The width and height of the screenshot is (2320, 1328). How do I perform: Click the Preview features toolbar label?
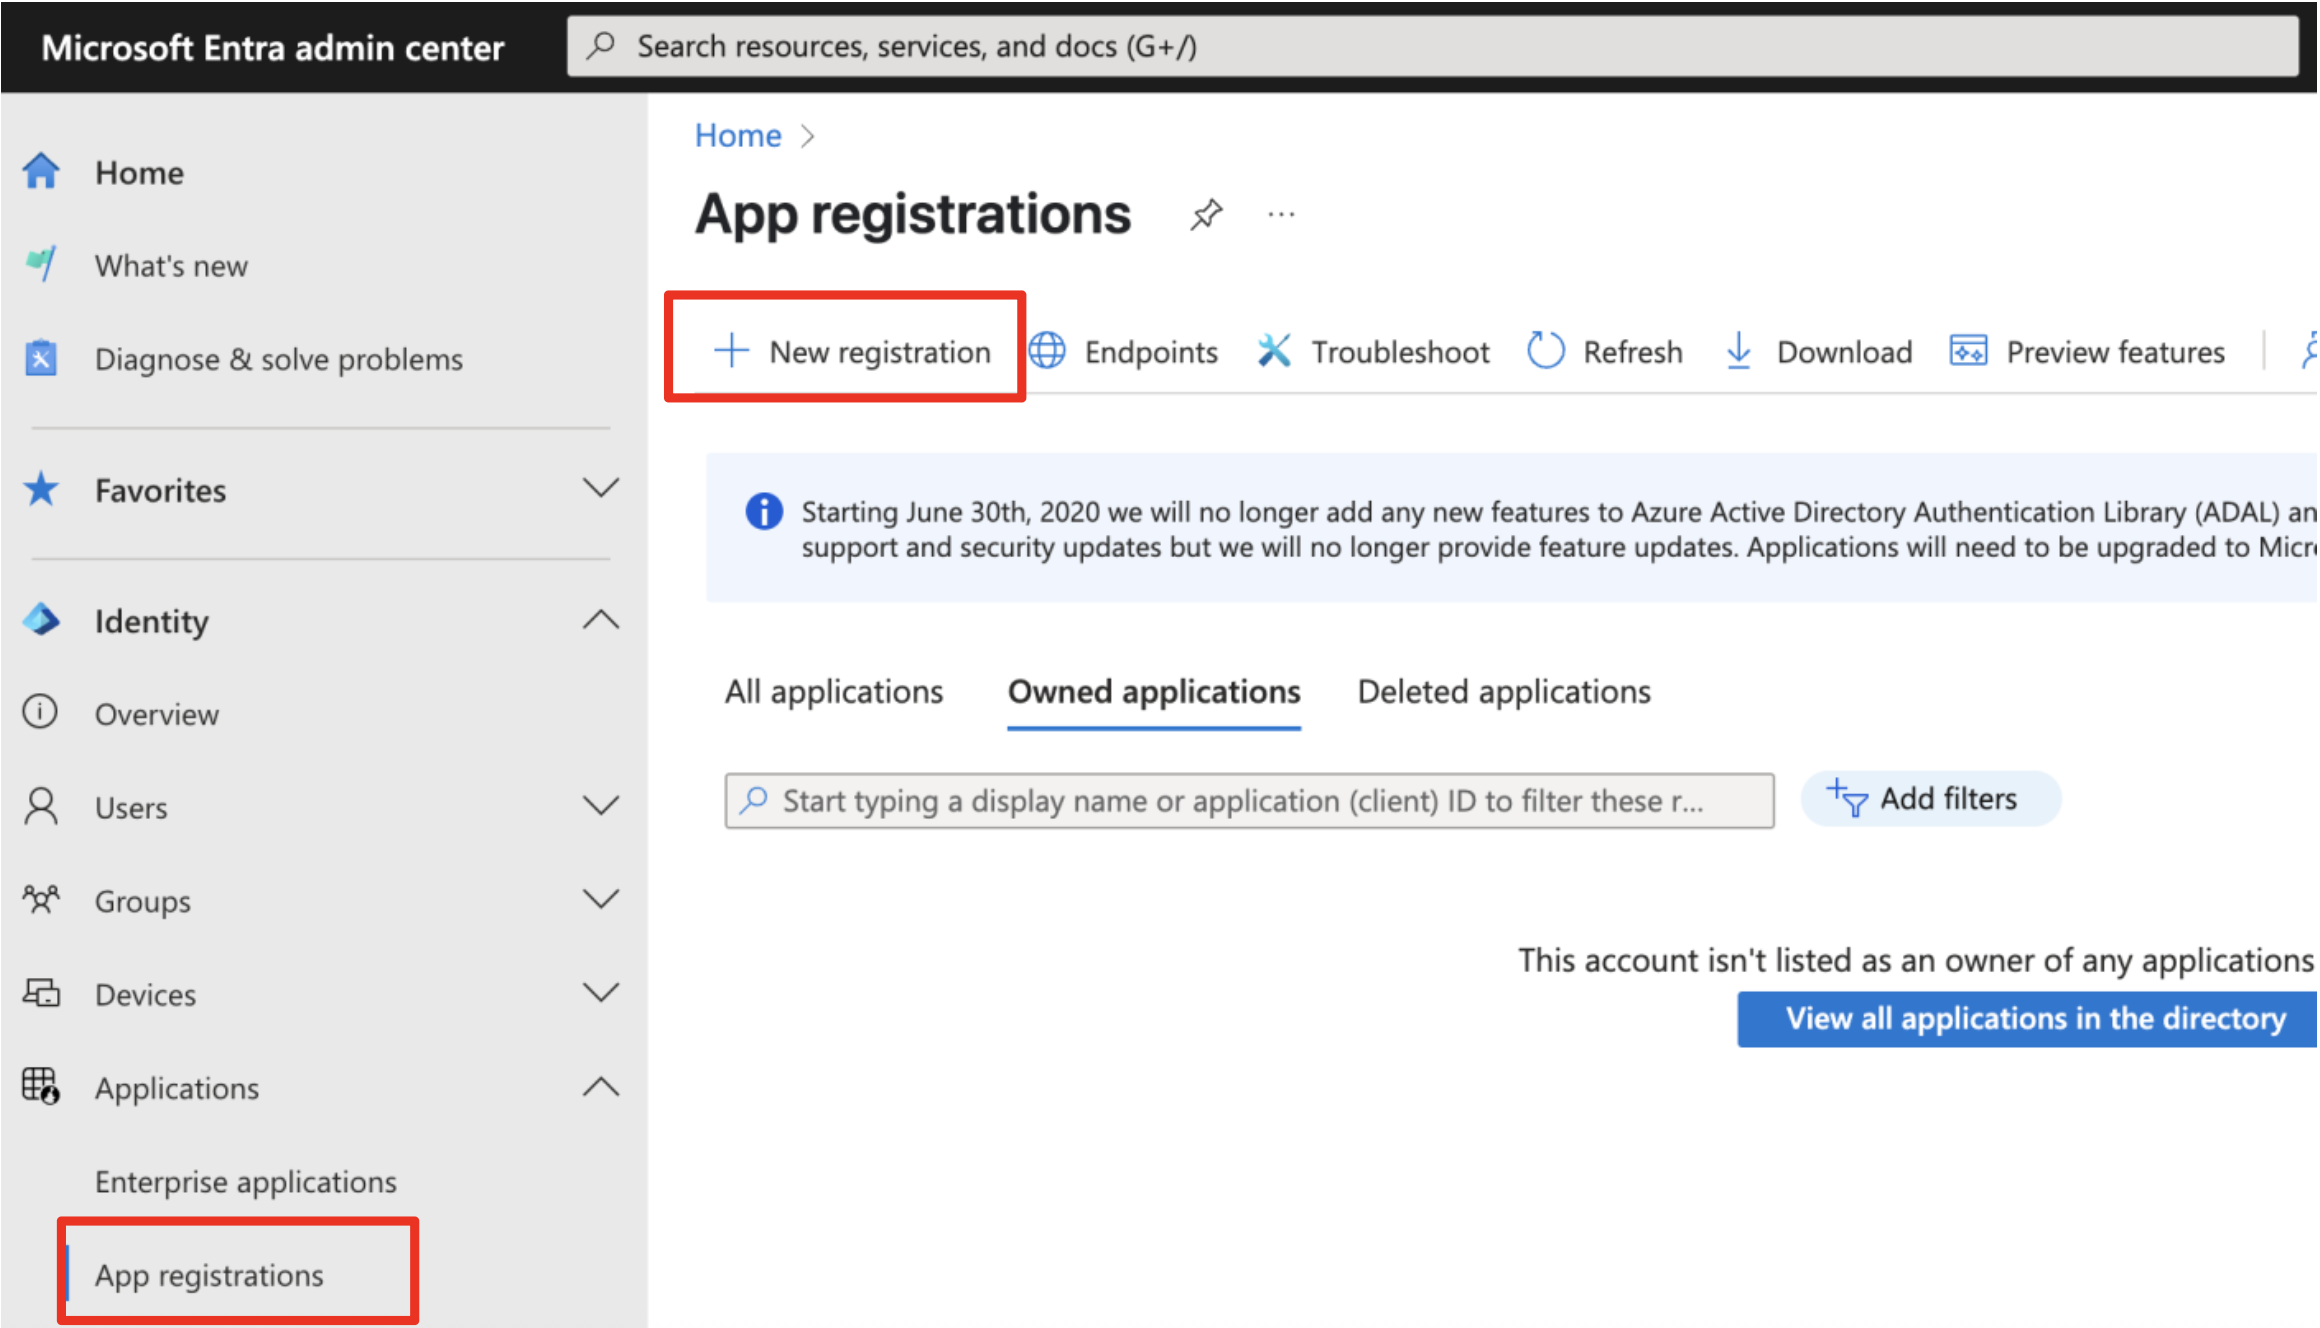[x=2116, y=352]
